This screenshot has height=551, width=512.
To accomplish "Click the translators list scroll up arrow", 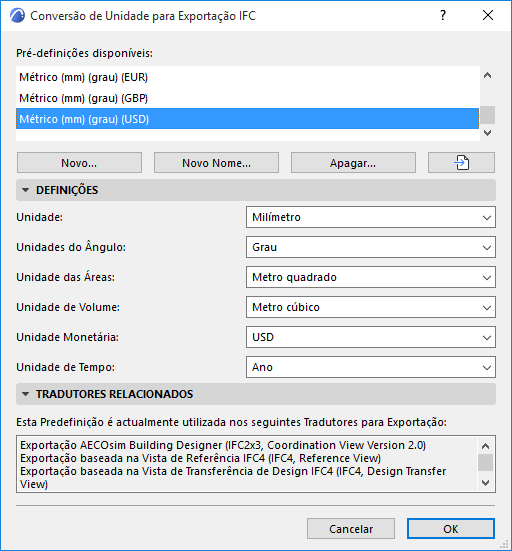I will [486, 446].
